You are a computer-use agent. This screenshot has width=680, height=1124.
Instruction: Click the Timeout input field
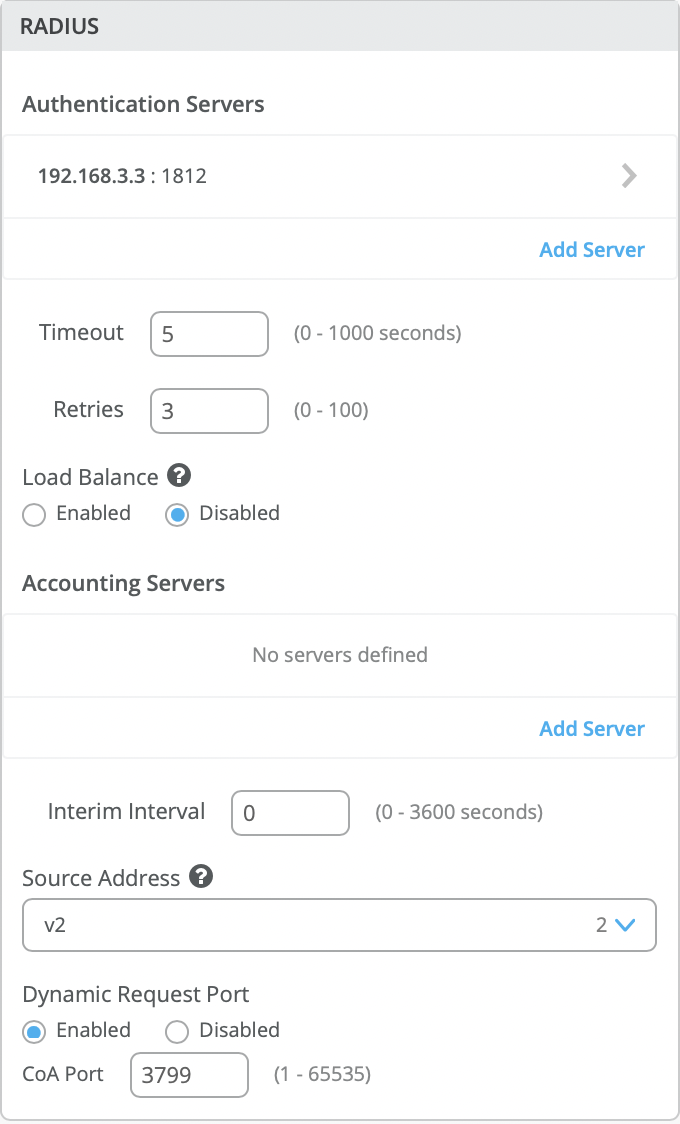209,334
